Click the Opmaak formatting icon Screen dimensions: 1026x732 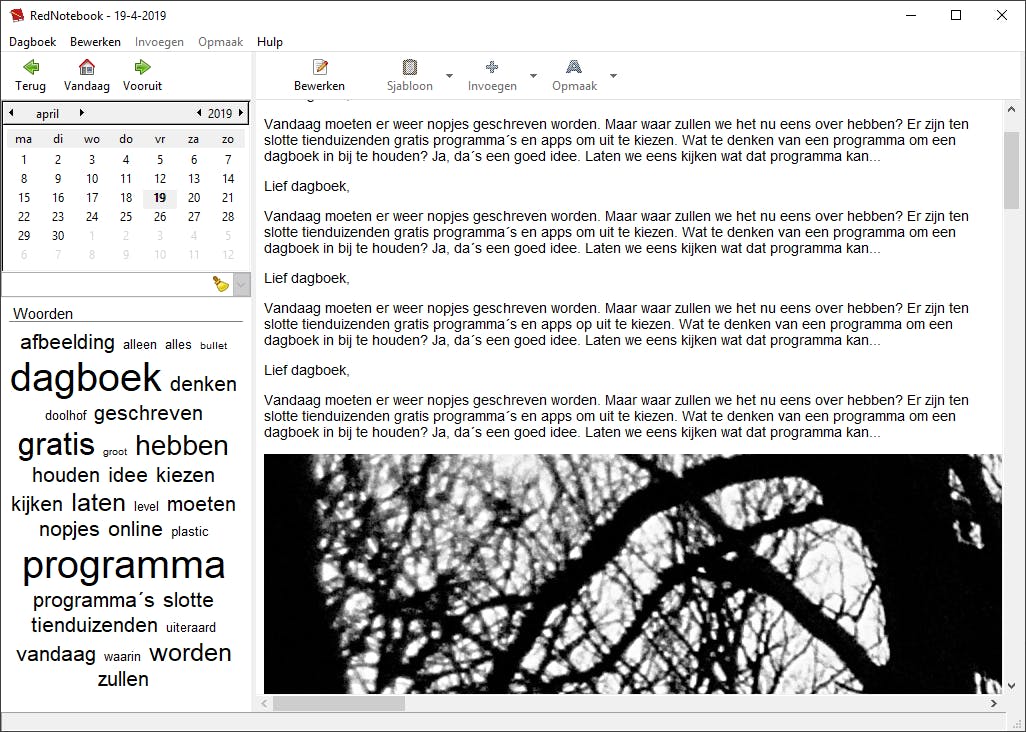pos(574,68)
